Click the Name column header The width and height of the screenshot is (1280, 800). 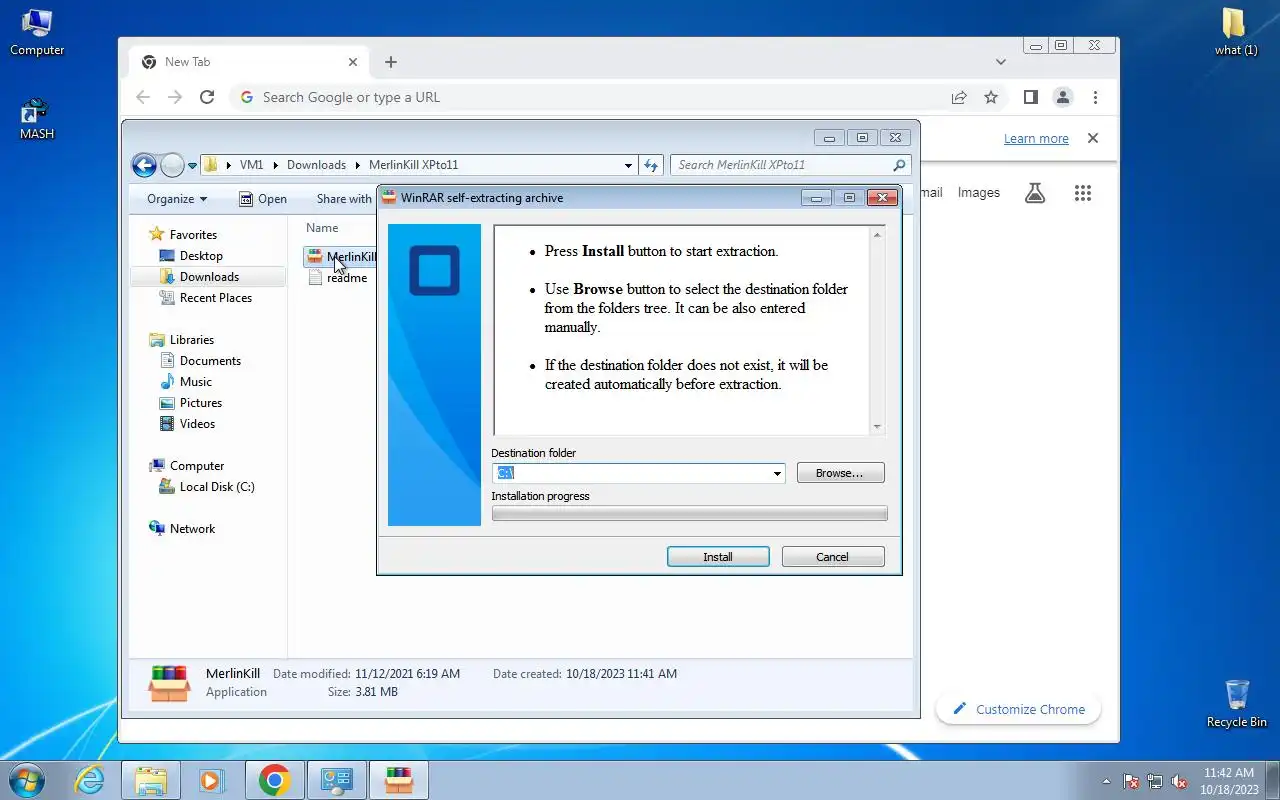(322, 228)
